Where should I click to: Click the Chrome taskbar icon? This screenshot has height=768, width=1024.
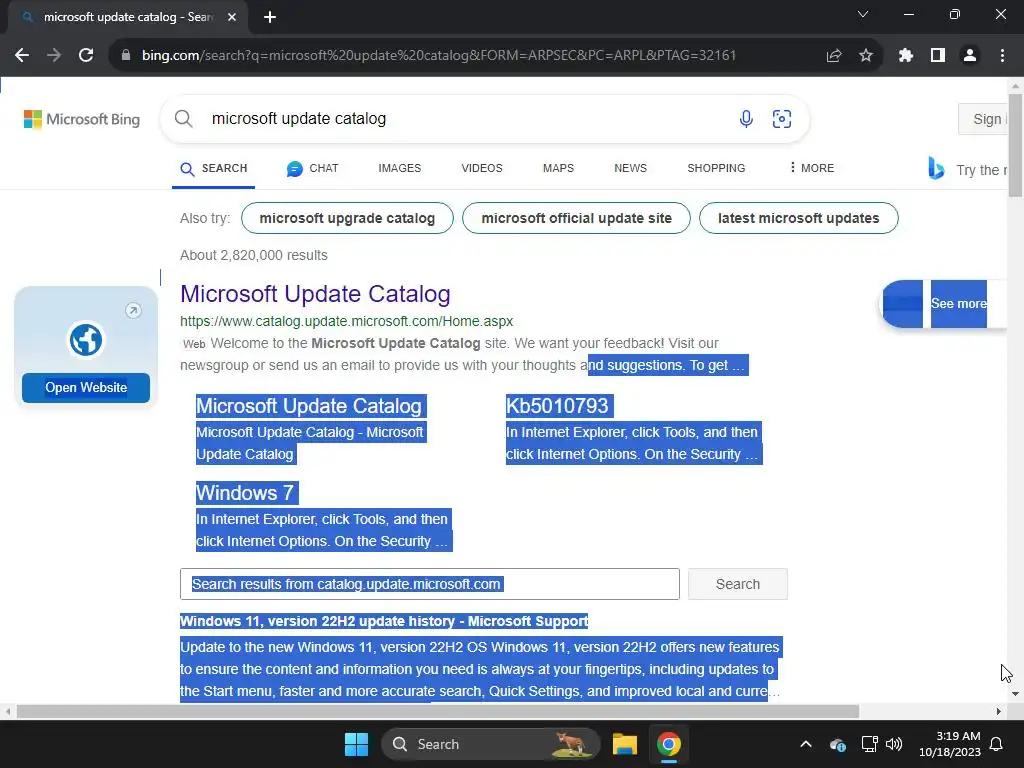coord(669,744)
